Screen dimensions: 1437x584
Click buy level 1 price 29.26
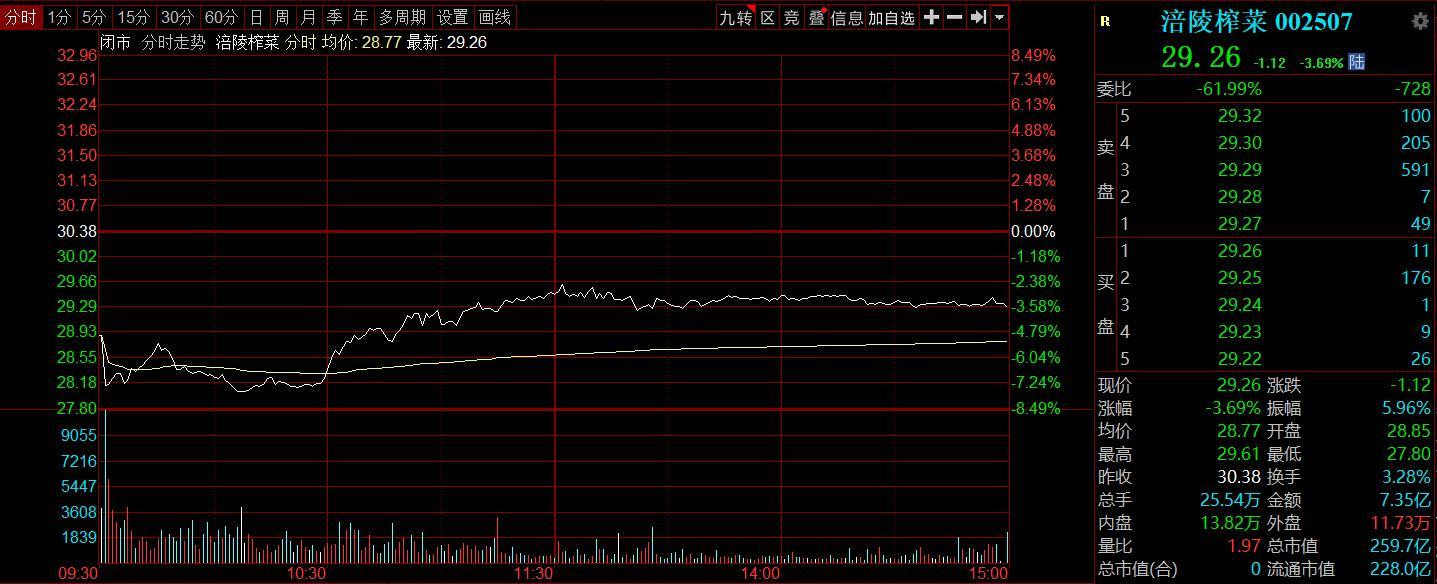(x=1240, y=251)
